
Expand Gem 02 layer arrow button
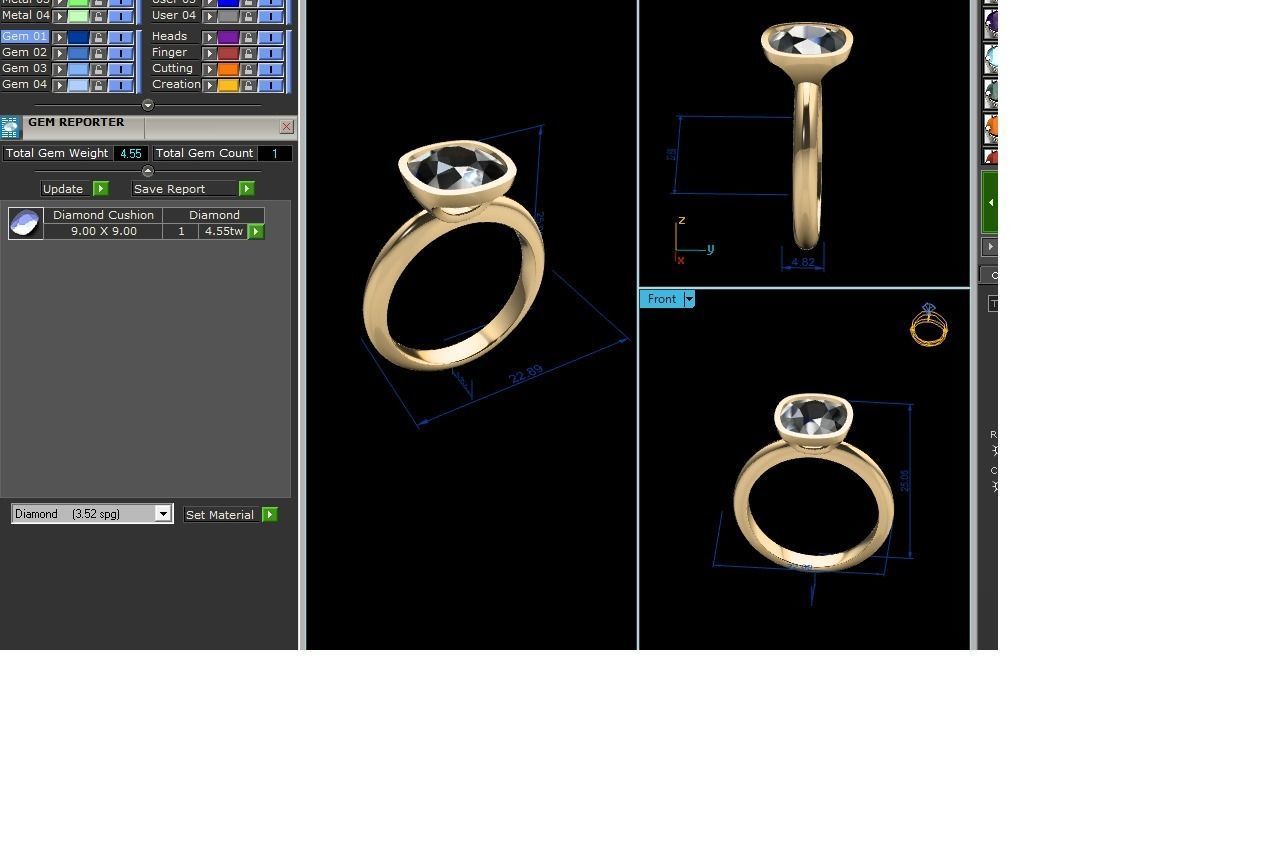pos(59,53)
